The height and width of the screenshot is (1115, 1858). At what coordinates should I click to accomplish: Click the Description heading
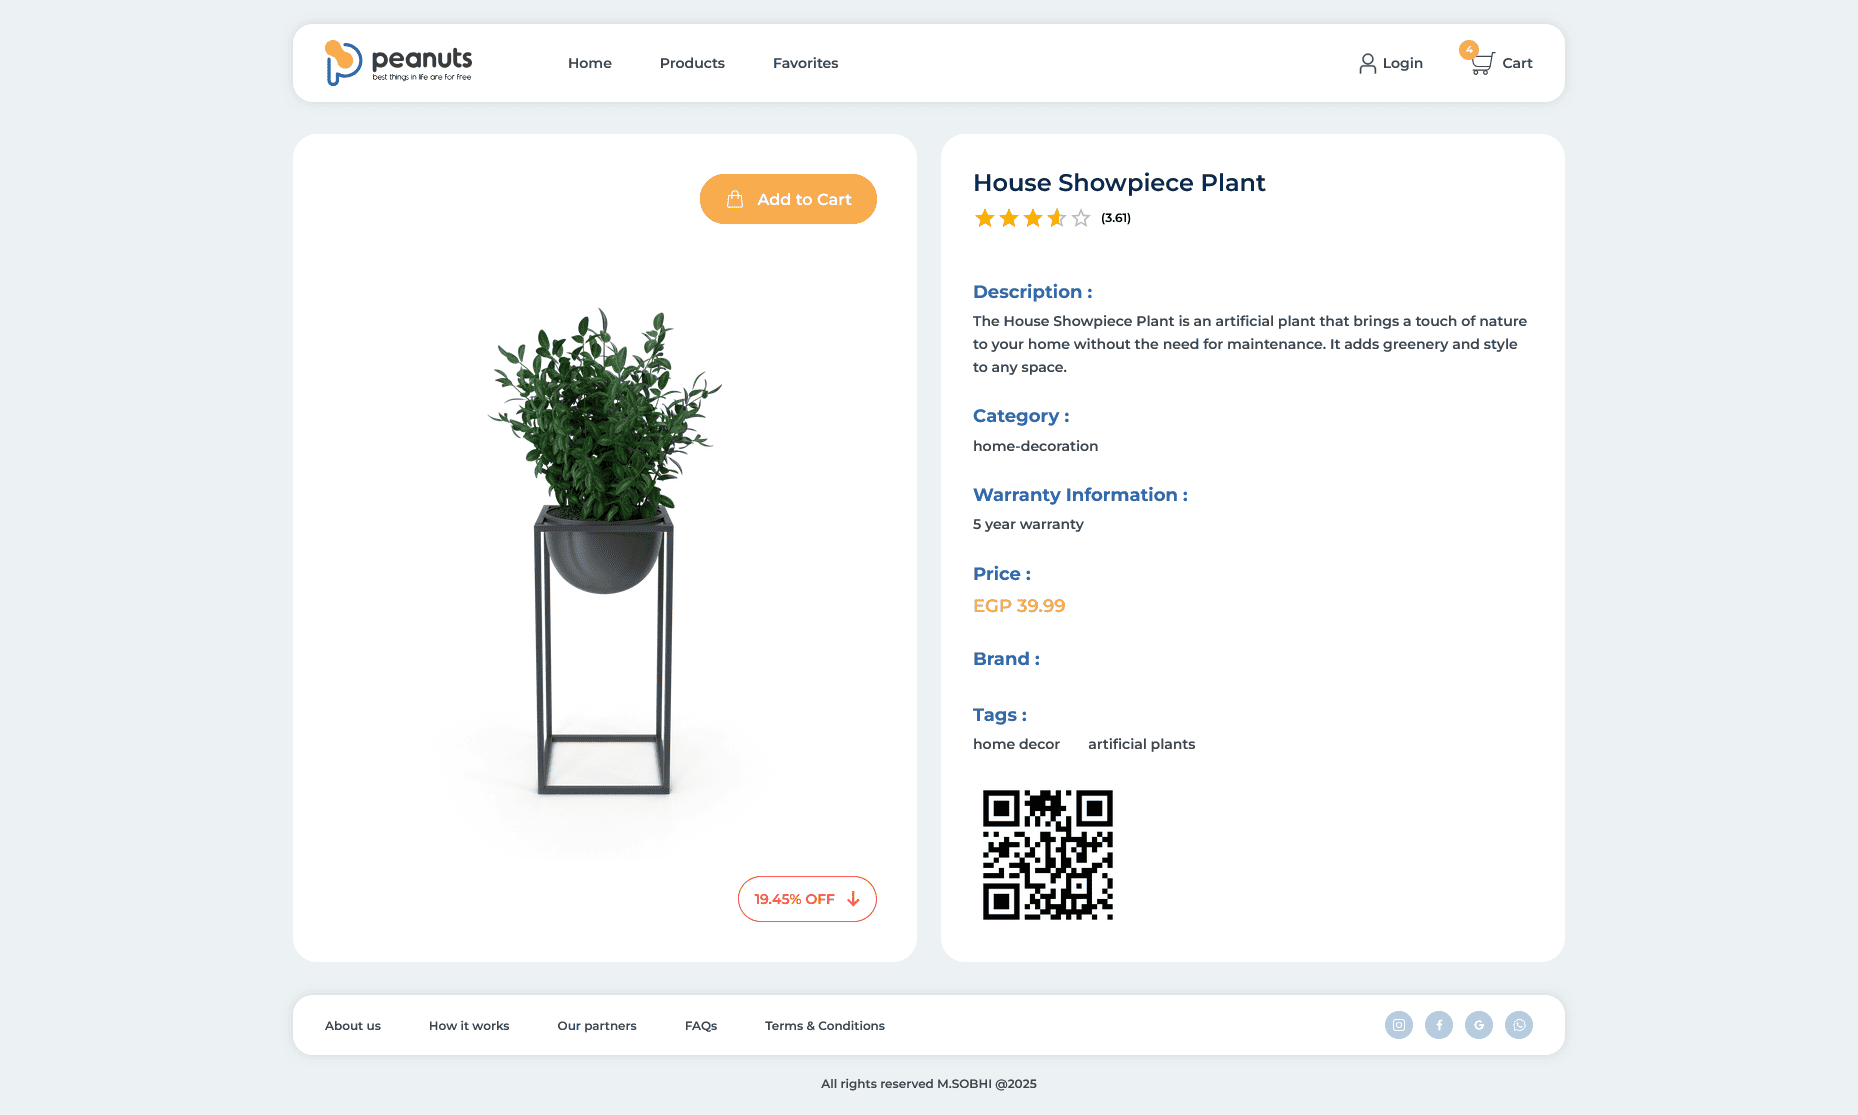(1033, 292)
